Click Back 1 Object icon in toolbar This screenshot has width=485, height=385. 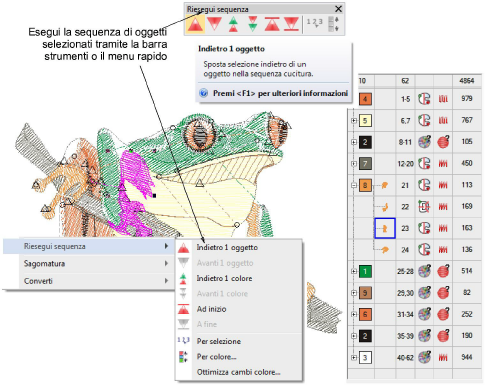pos(195,24)
